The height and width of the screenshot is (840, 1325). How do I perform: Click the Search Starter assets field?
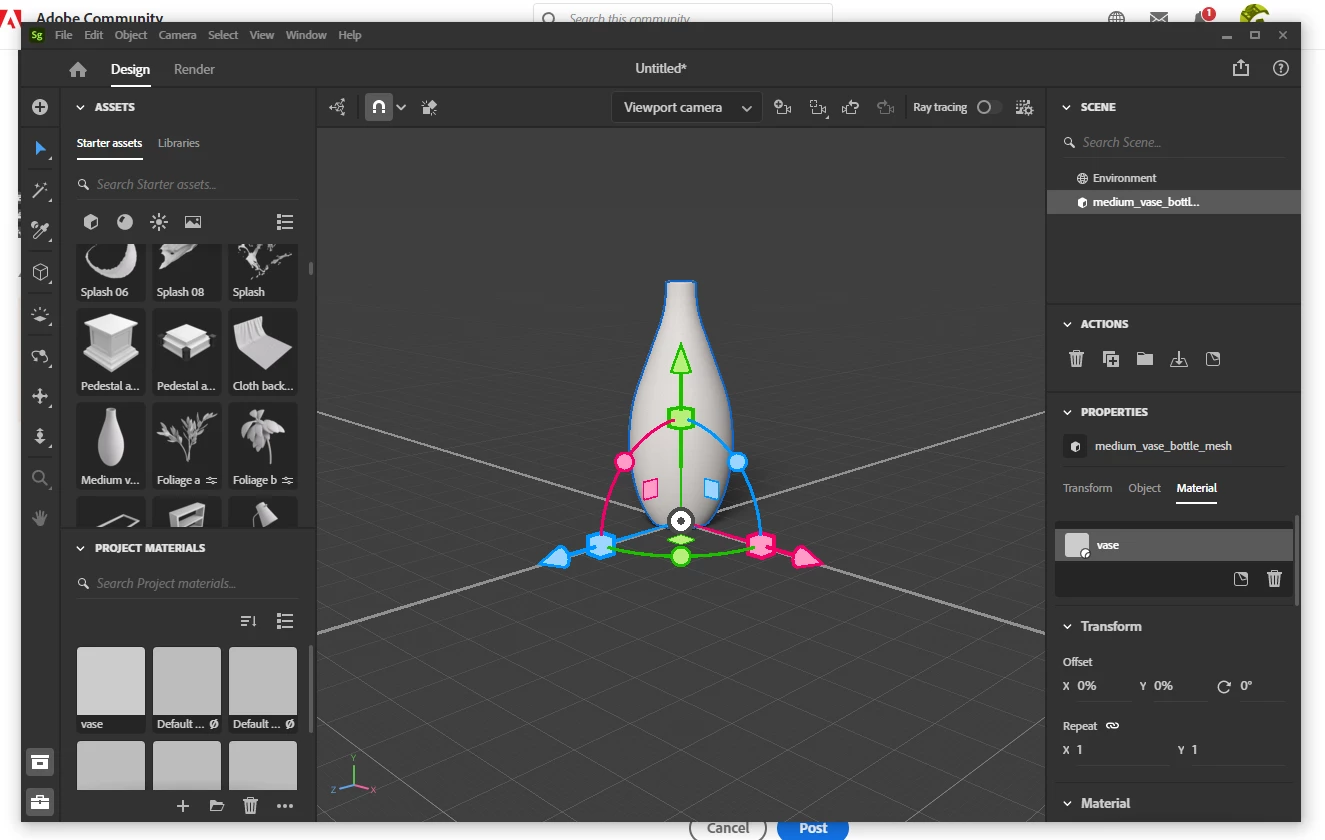click(185, 185)
